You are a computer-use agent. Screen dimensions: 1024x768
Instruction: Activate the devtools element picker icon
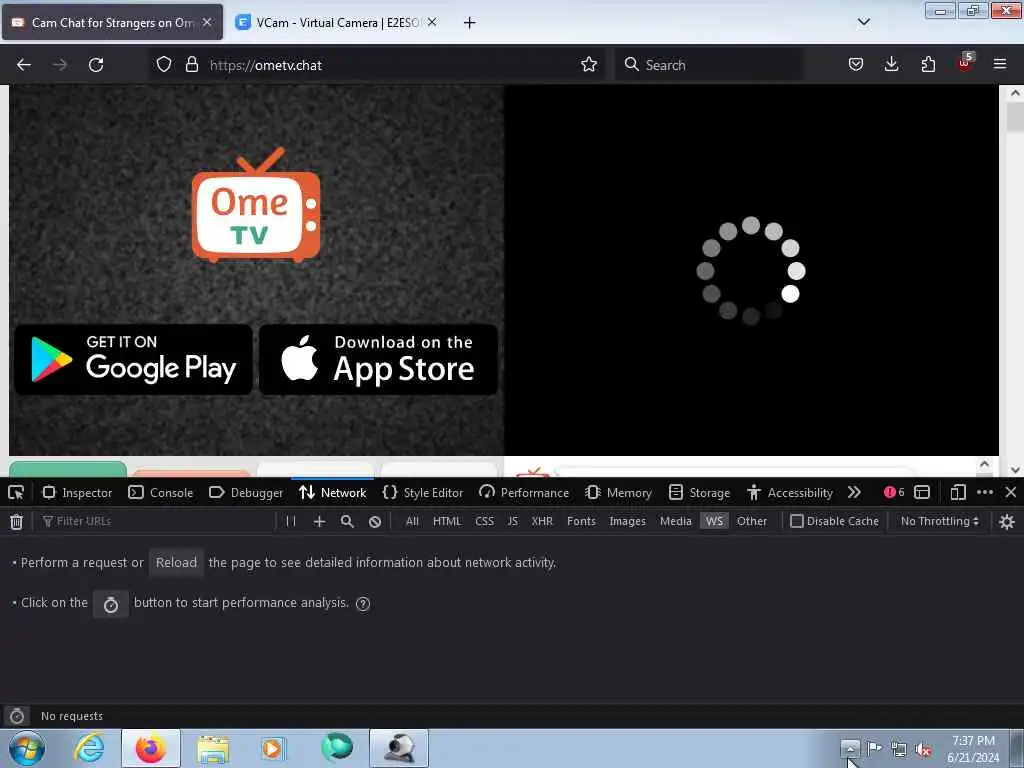(16, 492)
